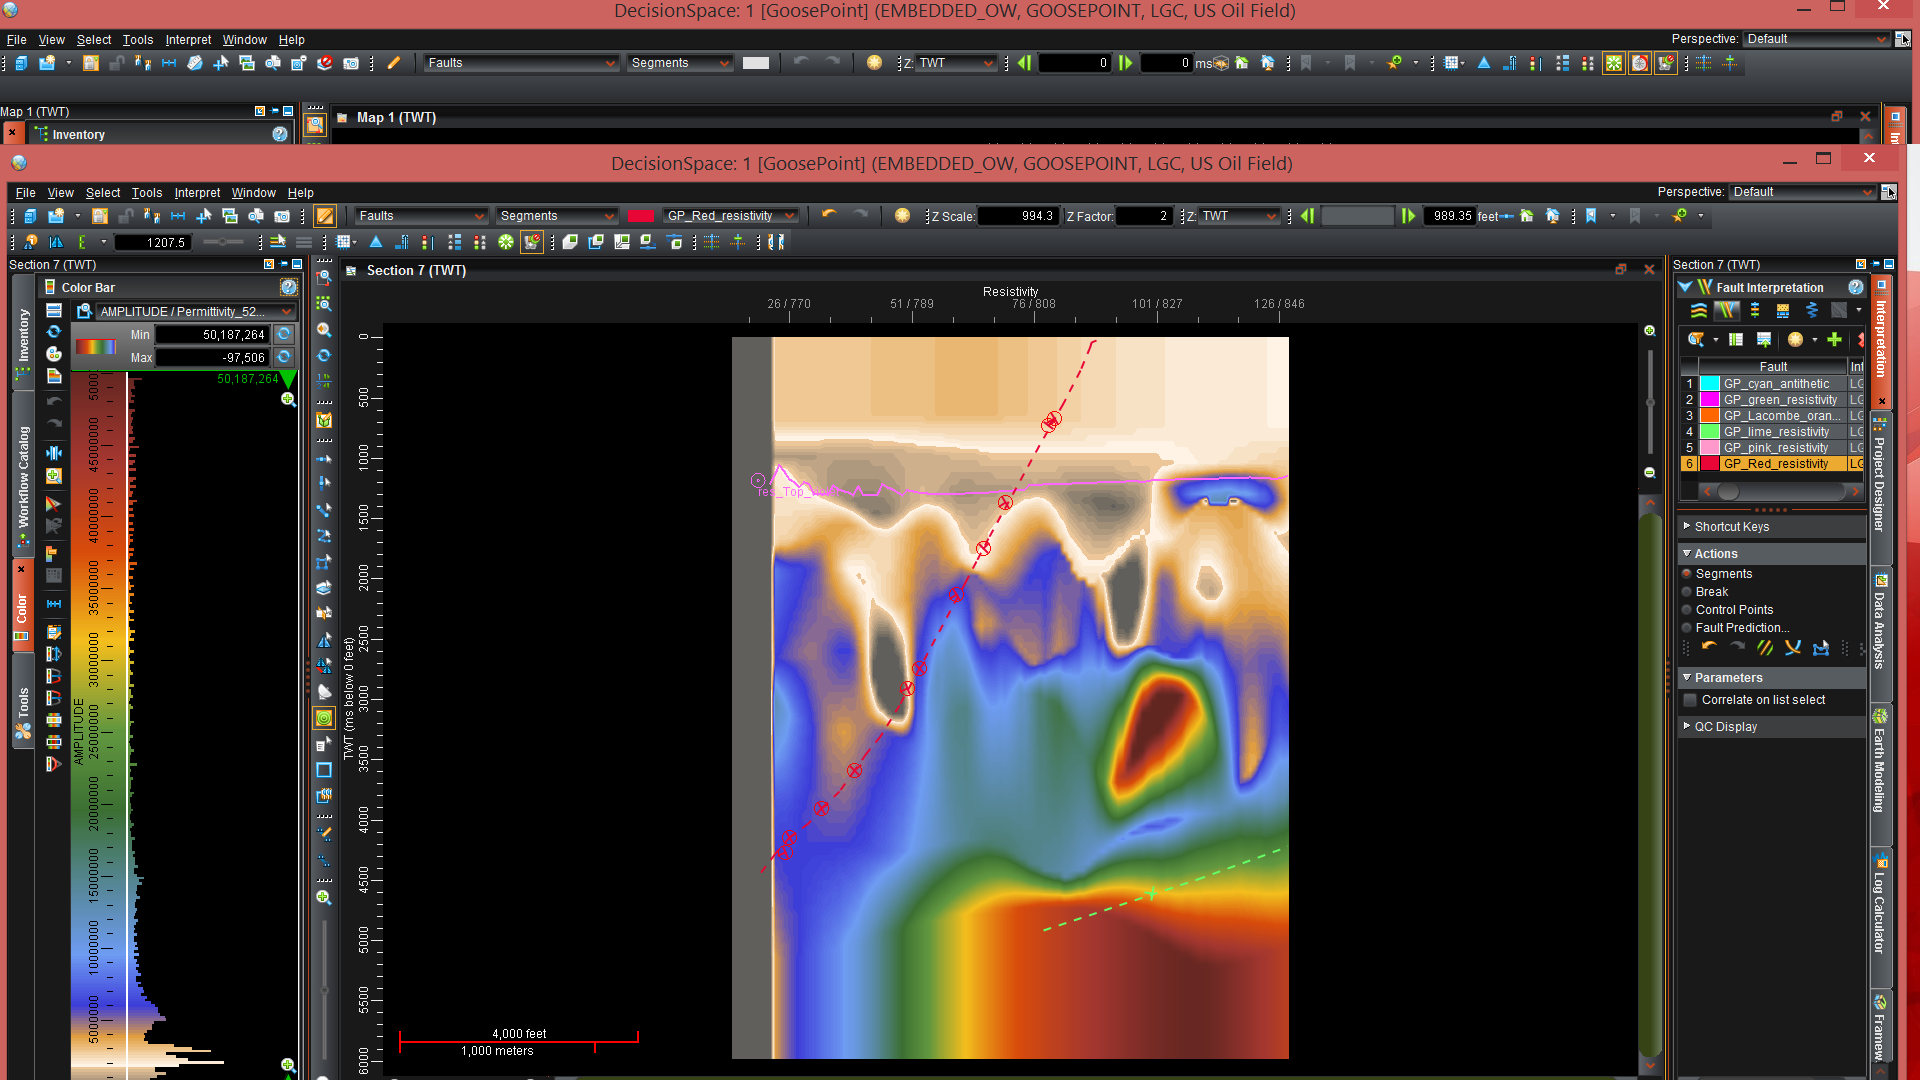Click the green wheel icon in second toolbar

(506, 242)
